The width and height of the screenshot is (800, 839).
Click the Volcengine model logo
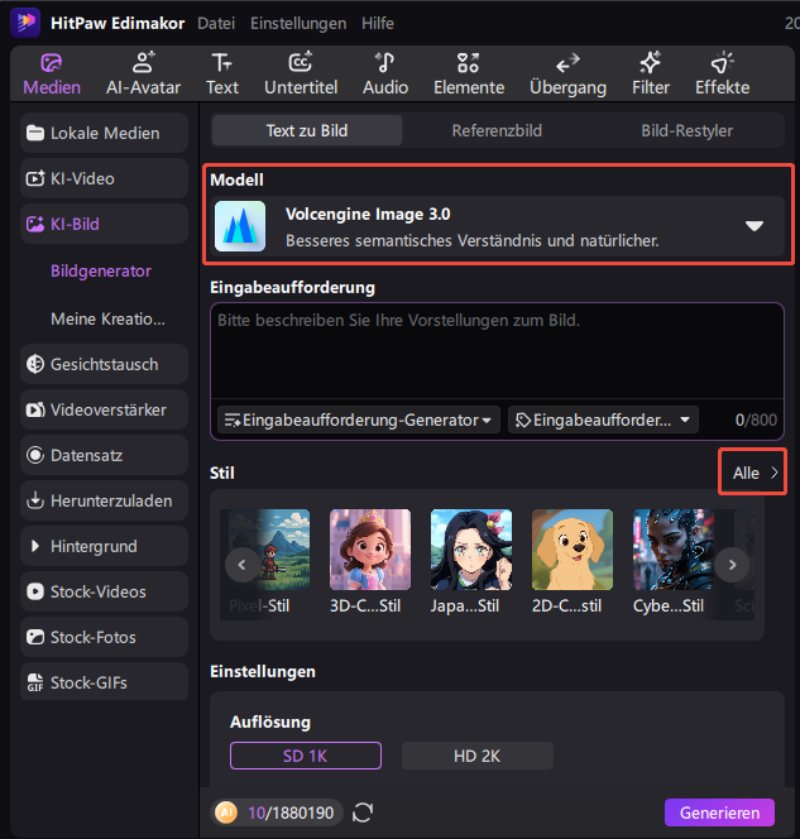(x=240, y=226)
